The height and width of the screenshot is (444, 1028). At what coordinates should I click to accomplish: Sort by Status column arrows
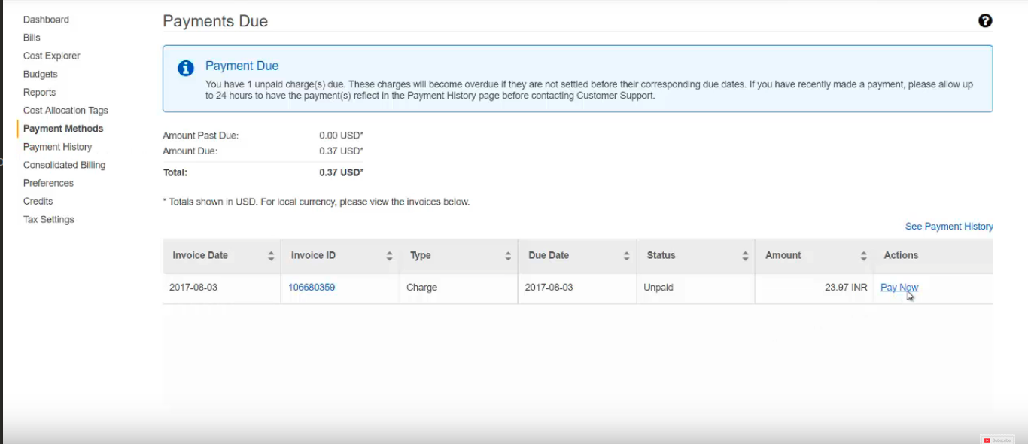coord(745,256)
